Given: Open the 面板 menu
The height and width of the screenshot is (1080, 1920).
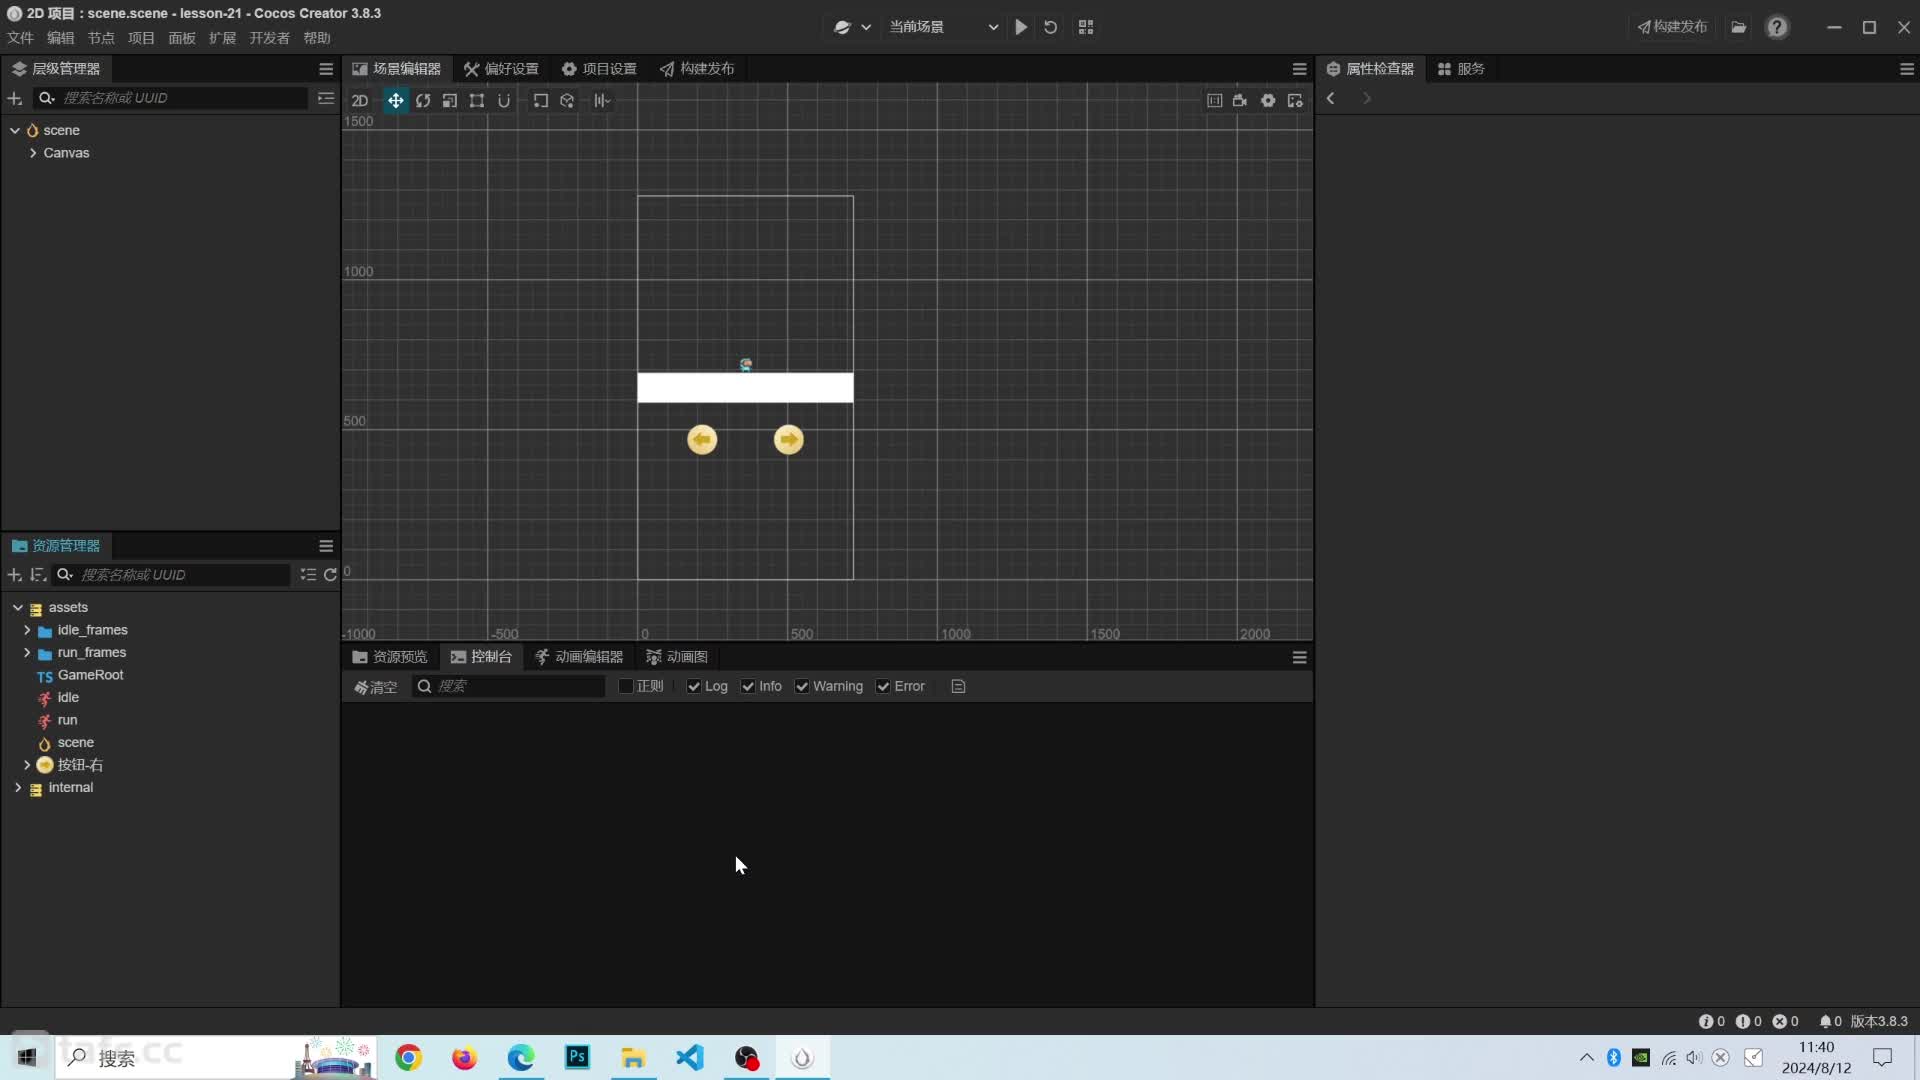Looking at the screenshot, I should (182, 38).
